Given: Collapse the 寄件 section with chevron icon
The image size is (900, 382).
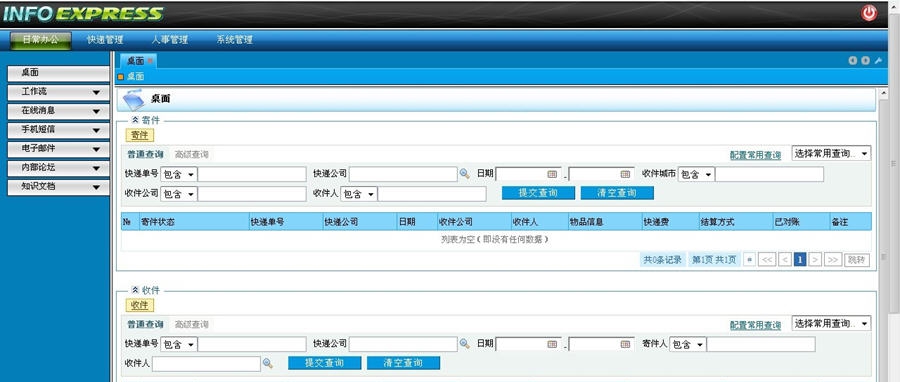Looking at the screenshot, I should (135, 120).
